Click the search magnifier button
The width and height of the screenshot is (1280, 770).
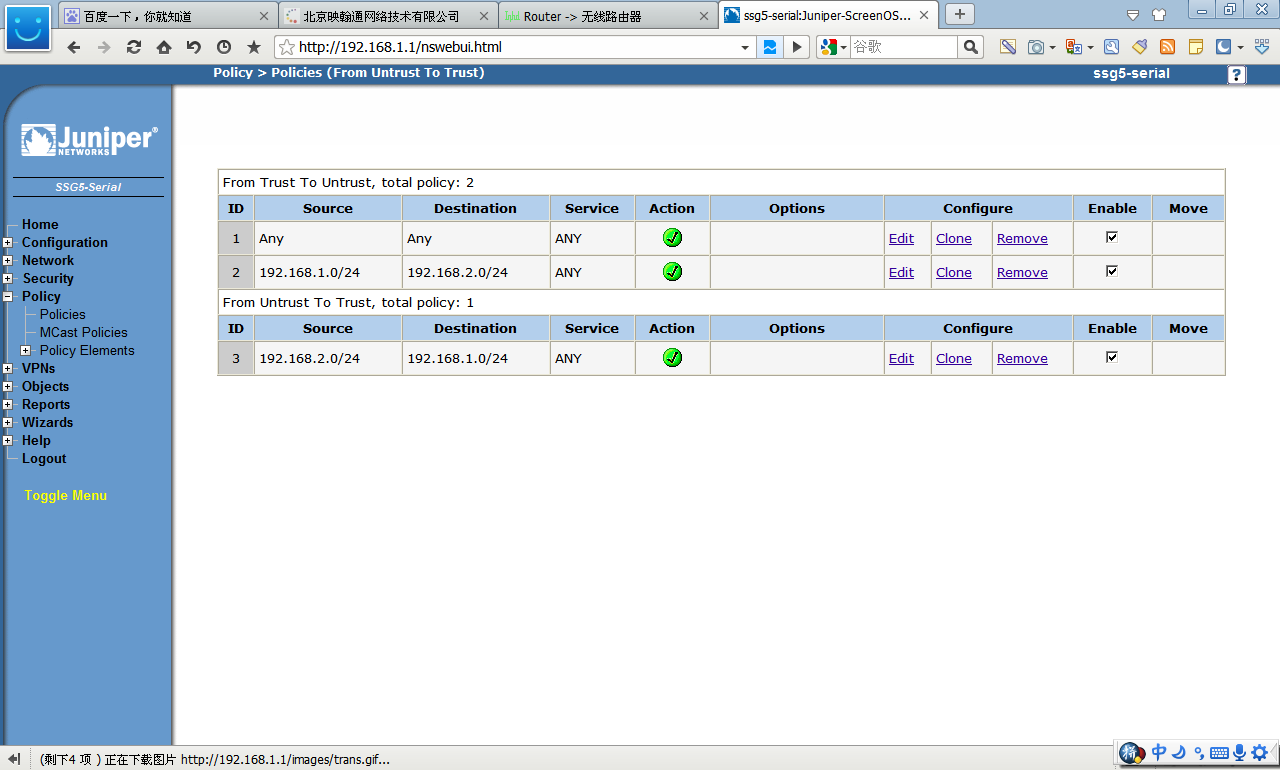[970, 47]
